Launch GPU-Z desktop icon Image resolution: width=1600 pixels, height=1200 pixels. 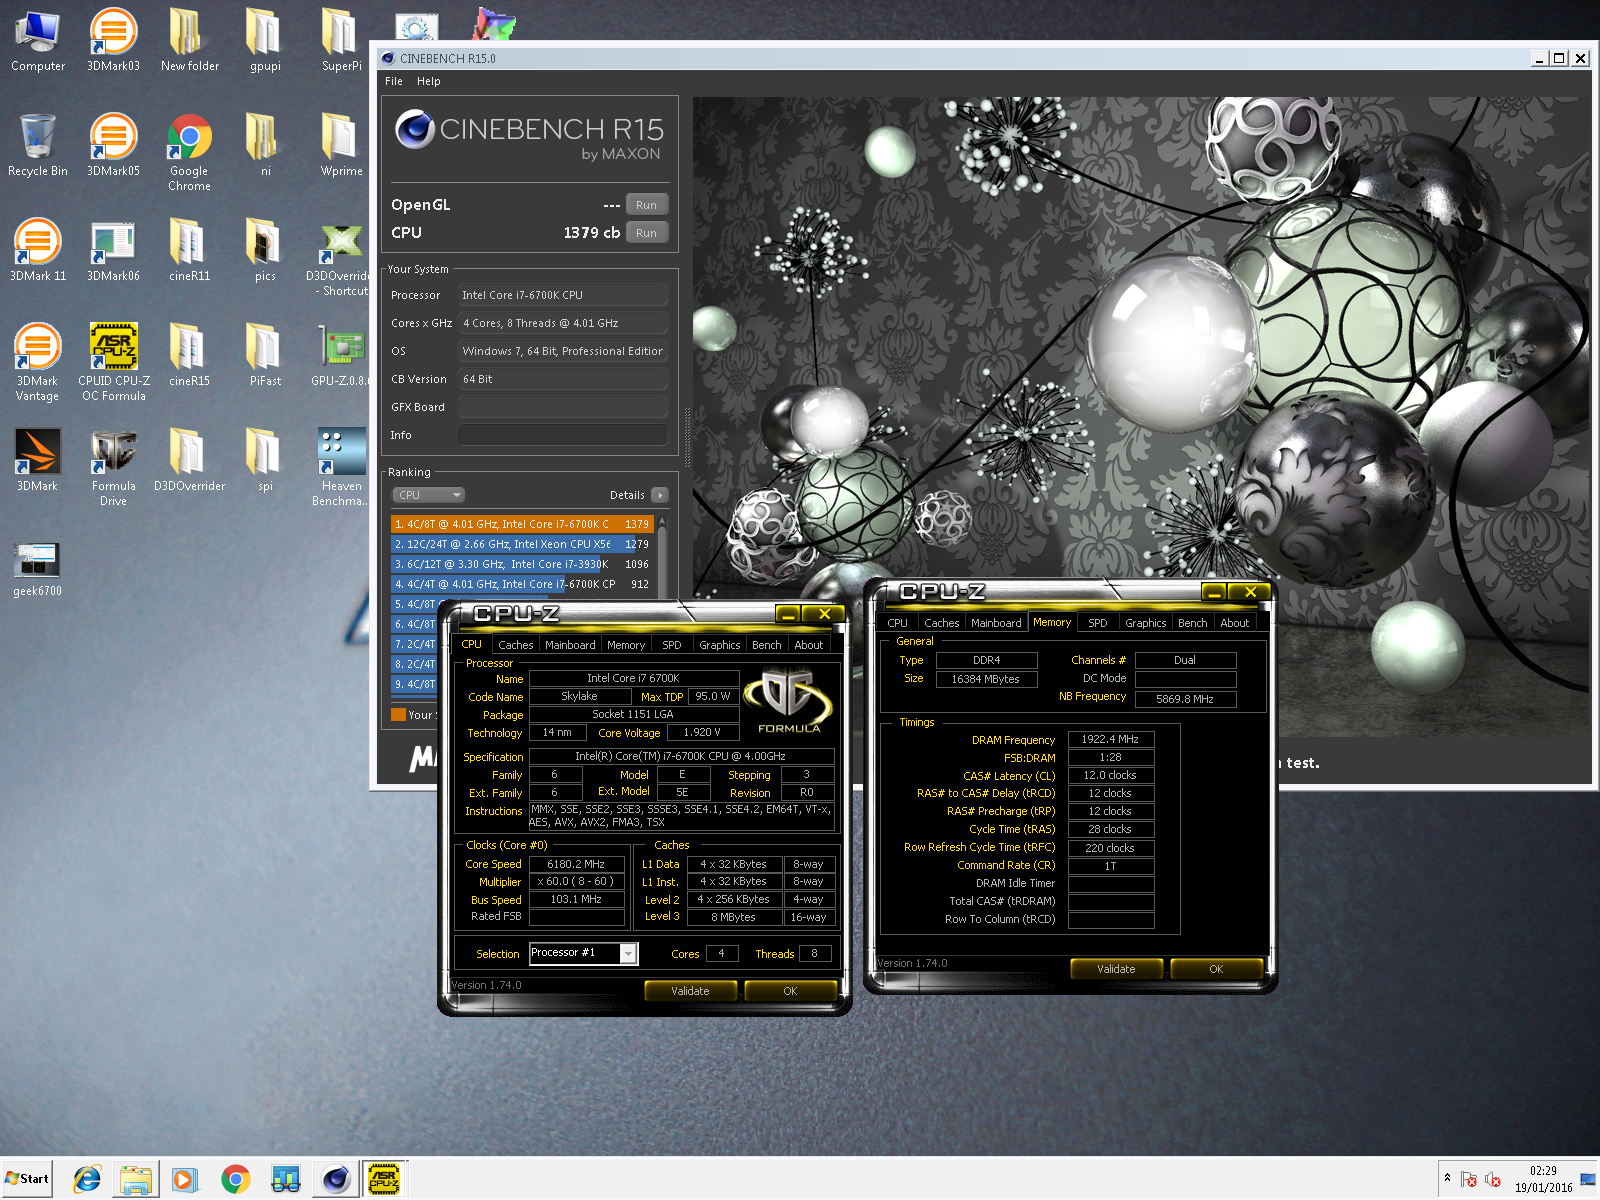tap(340, 355)
